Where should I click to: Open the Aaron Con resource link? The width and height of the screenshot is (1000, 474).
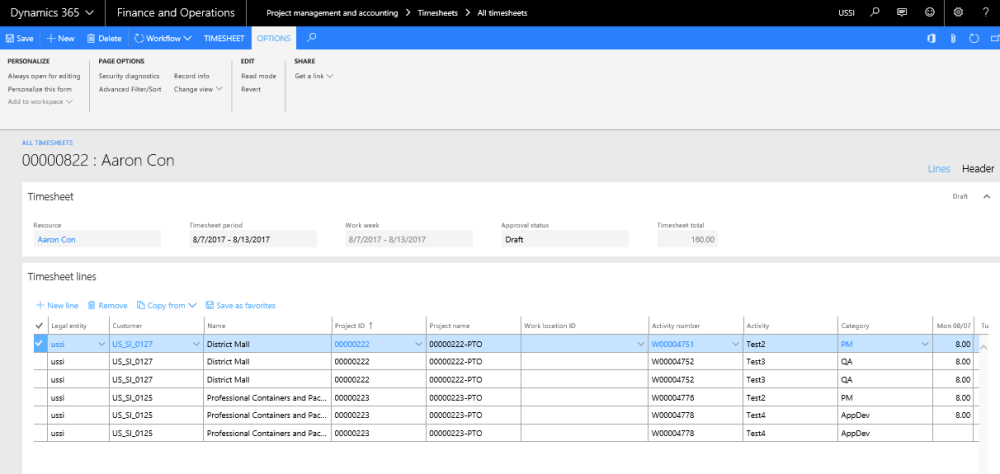[x=56, y=240]
